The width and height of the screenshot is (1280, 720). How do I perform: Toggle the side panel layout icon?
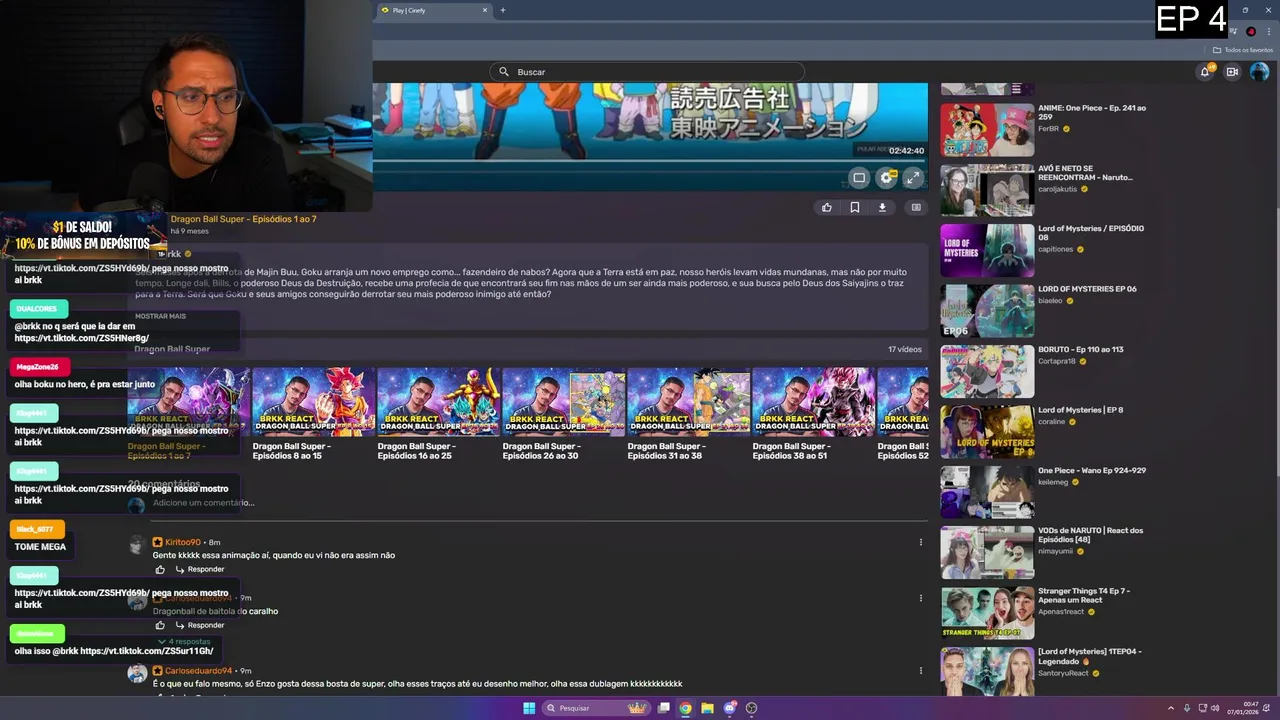coord(915,208)
